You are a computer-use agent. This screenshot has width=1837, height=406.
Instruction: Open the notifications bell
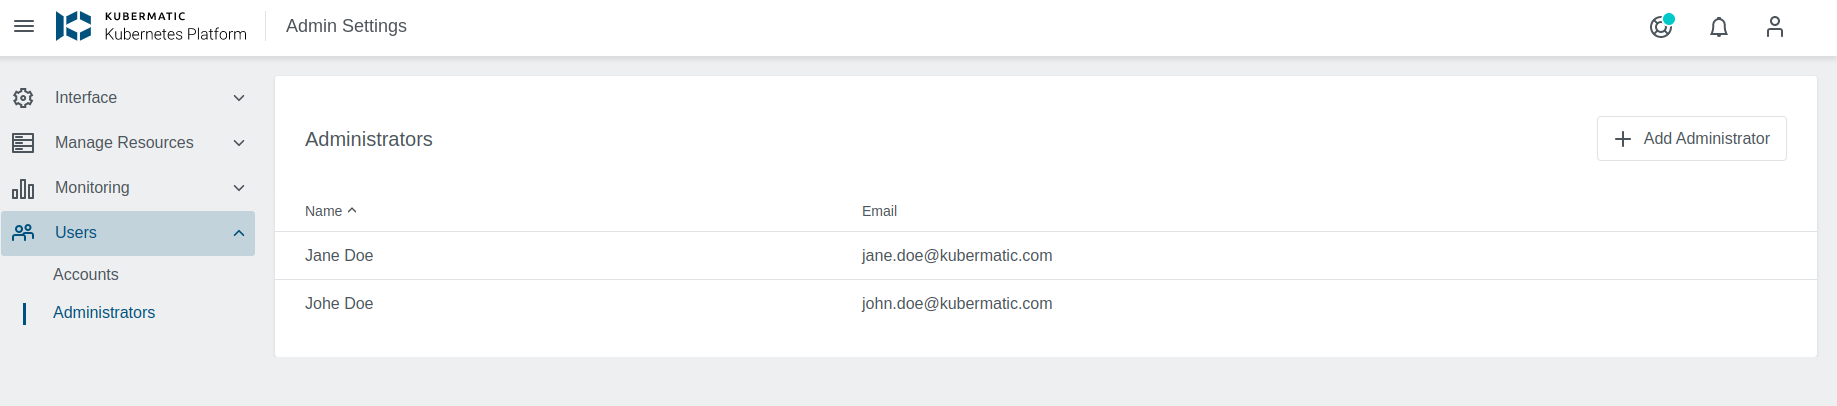click(1719, 27)
